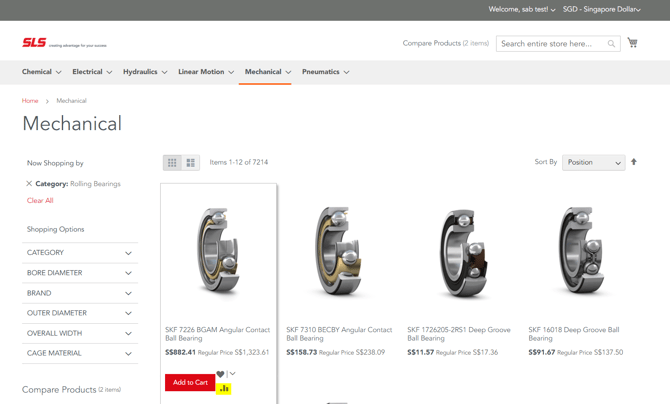Open the SGD currency dropdown
Screen dimensions: 670x404
coord(602,9)
